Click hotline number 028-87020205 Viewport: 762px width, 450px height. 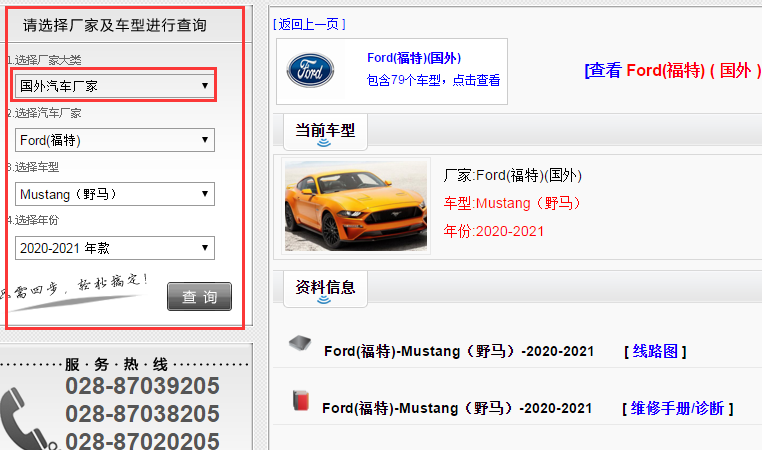click(142, 441)
